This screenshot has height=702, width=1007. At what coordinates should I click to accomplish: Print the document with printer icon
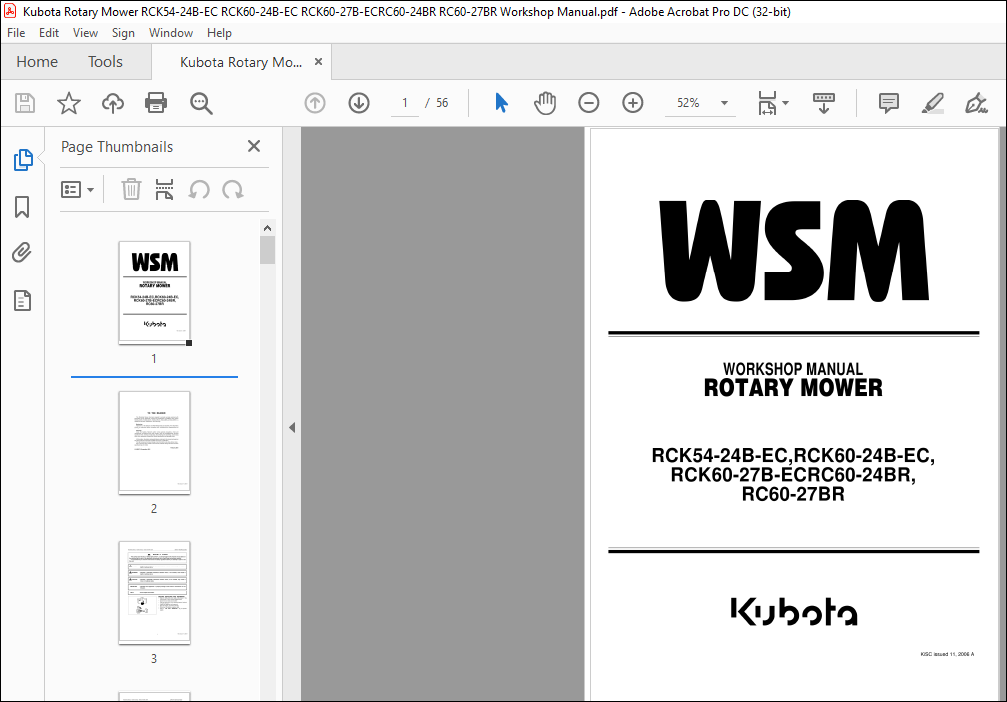(156, 103)
